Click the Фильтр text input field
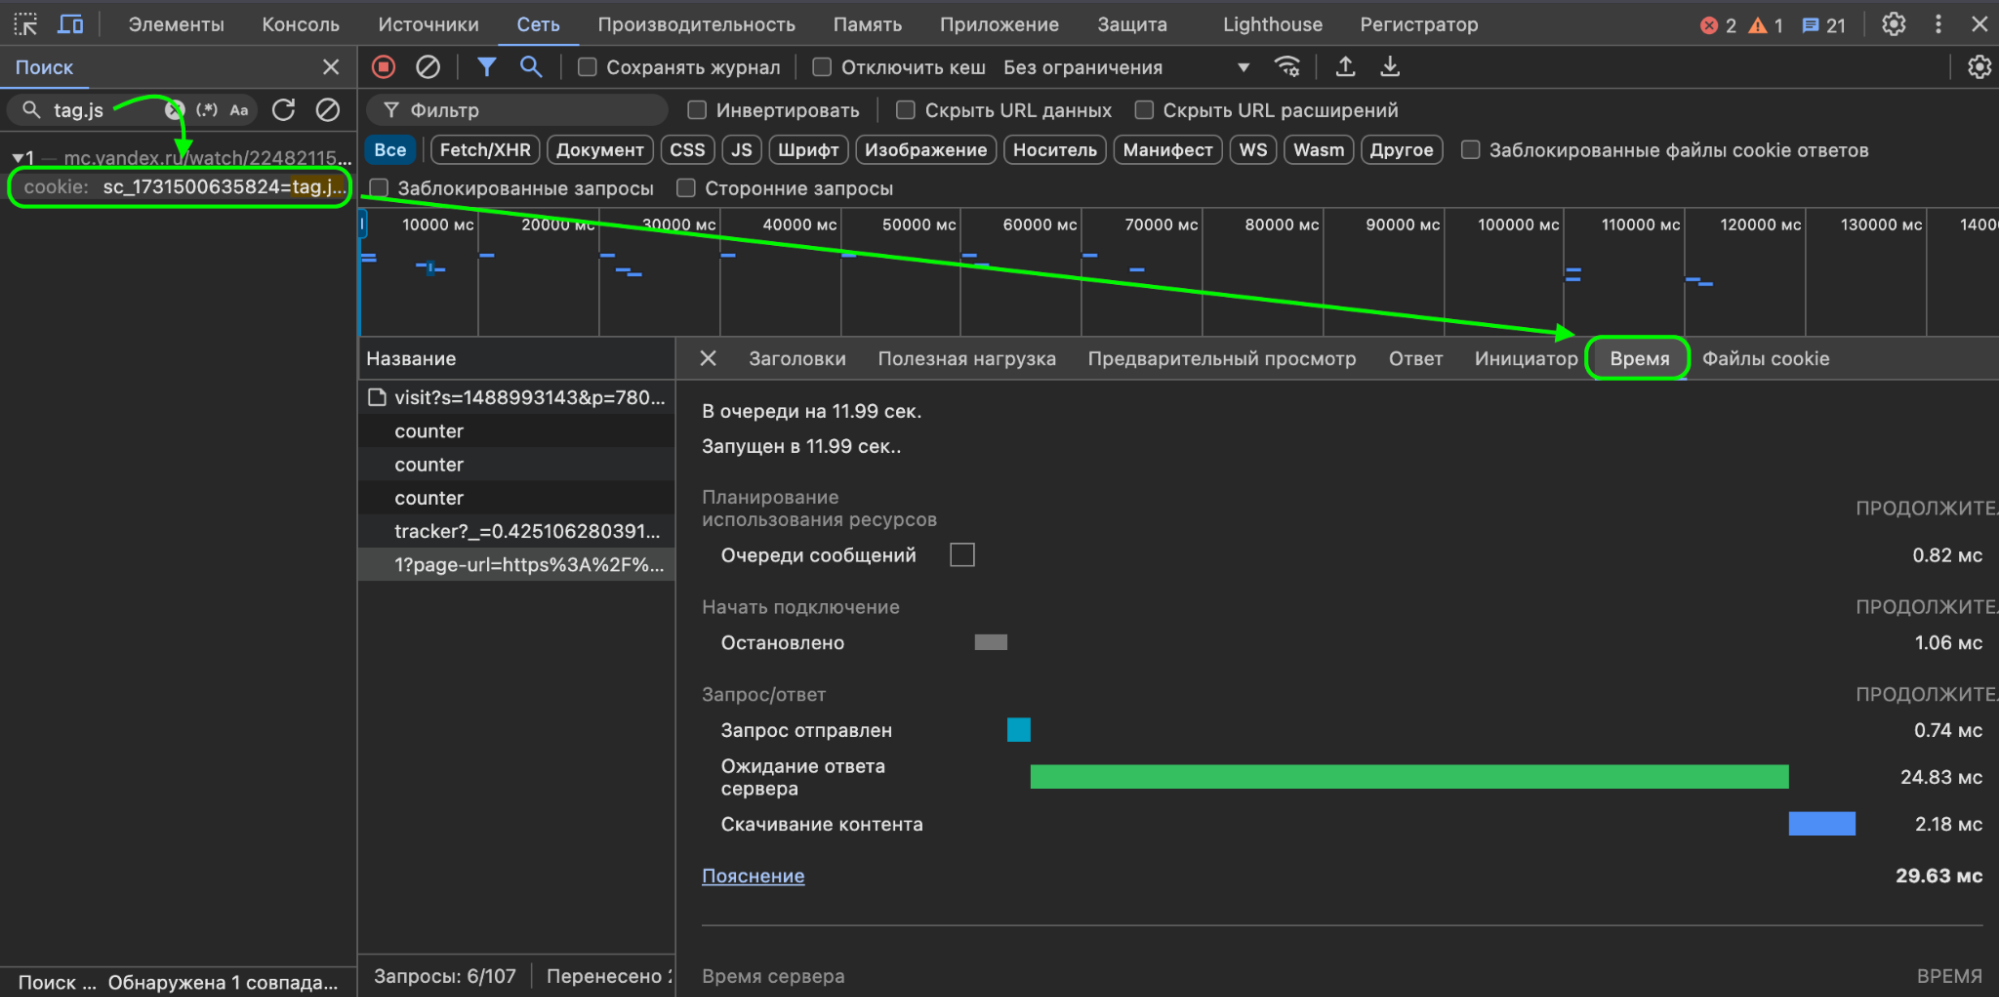The height and width of the screenshot is (997, 1999). tap(530, 110)
